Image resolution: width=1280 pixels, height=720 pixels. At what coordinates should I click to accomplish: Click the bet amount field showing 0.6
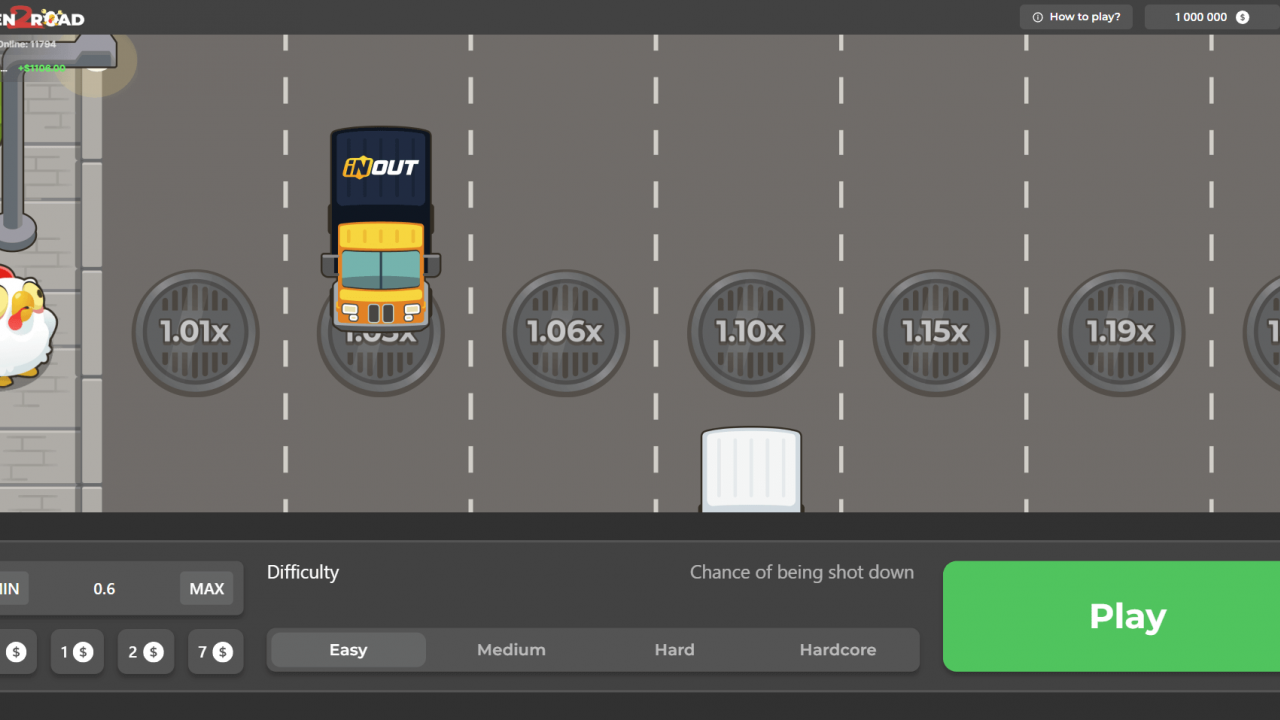104,589
